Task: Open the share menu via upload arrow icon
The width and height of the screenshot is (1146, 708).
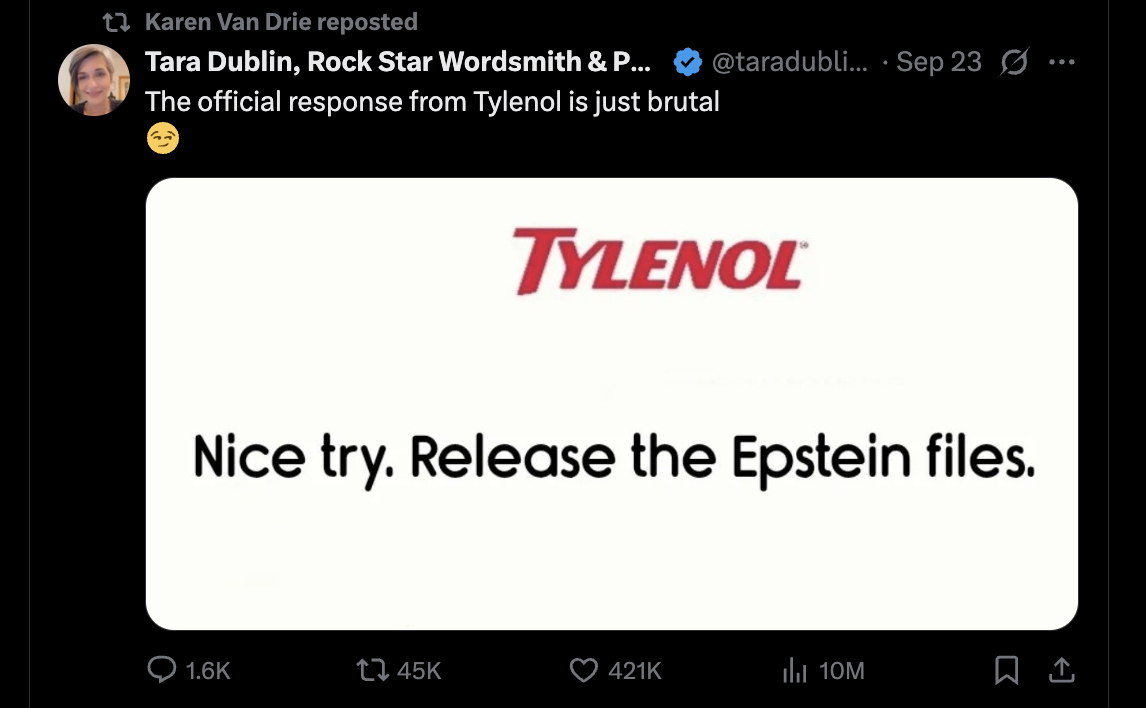Action: 1062,671
